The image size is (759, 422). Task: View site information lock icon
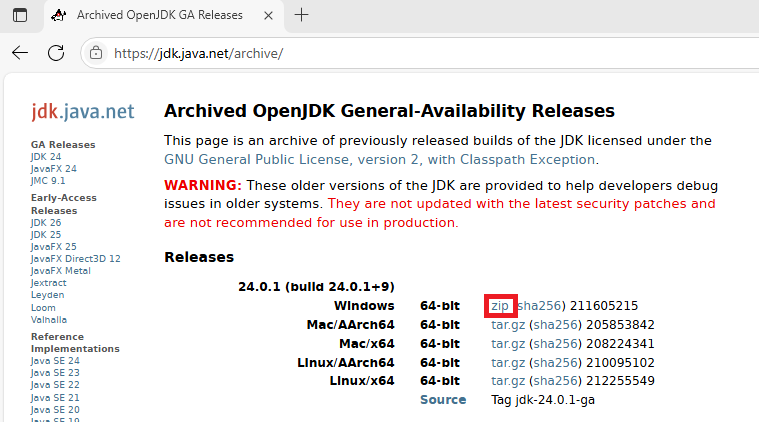point(96,53)
